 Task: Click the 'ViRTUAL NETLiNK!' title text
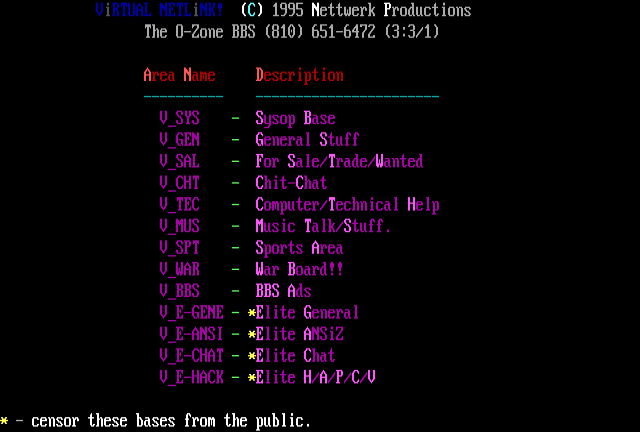pos(160,10)
